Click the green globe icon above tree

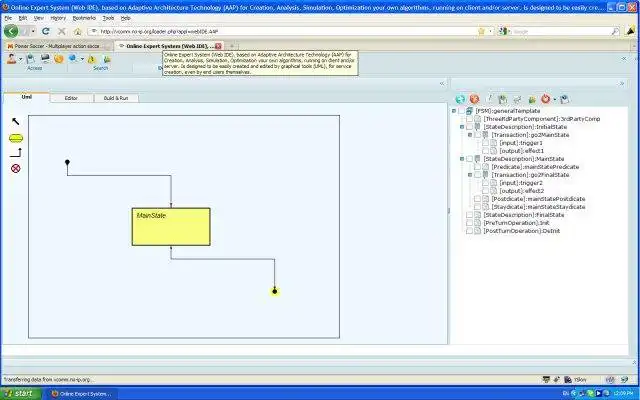coord(460,99)
